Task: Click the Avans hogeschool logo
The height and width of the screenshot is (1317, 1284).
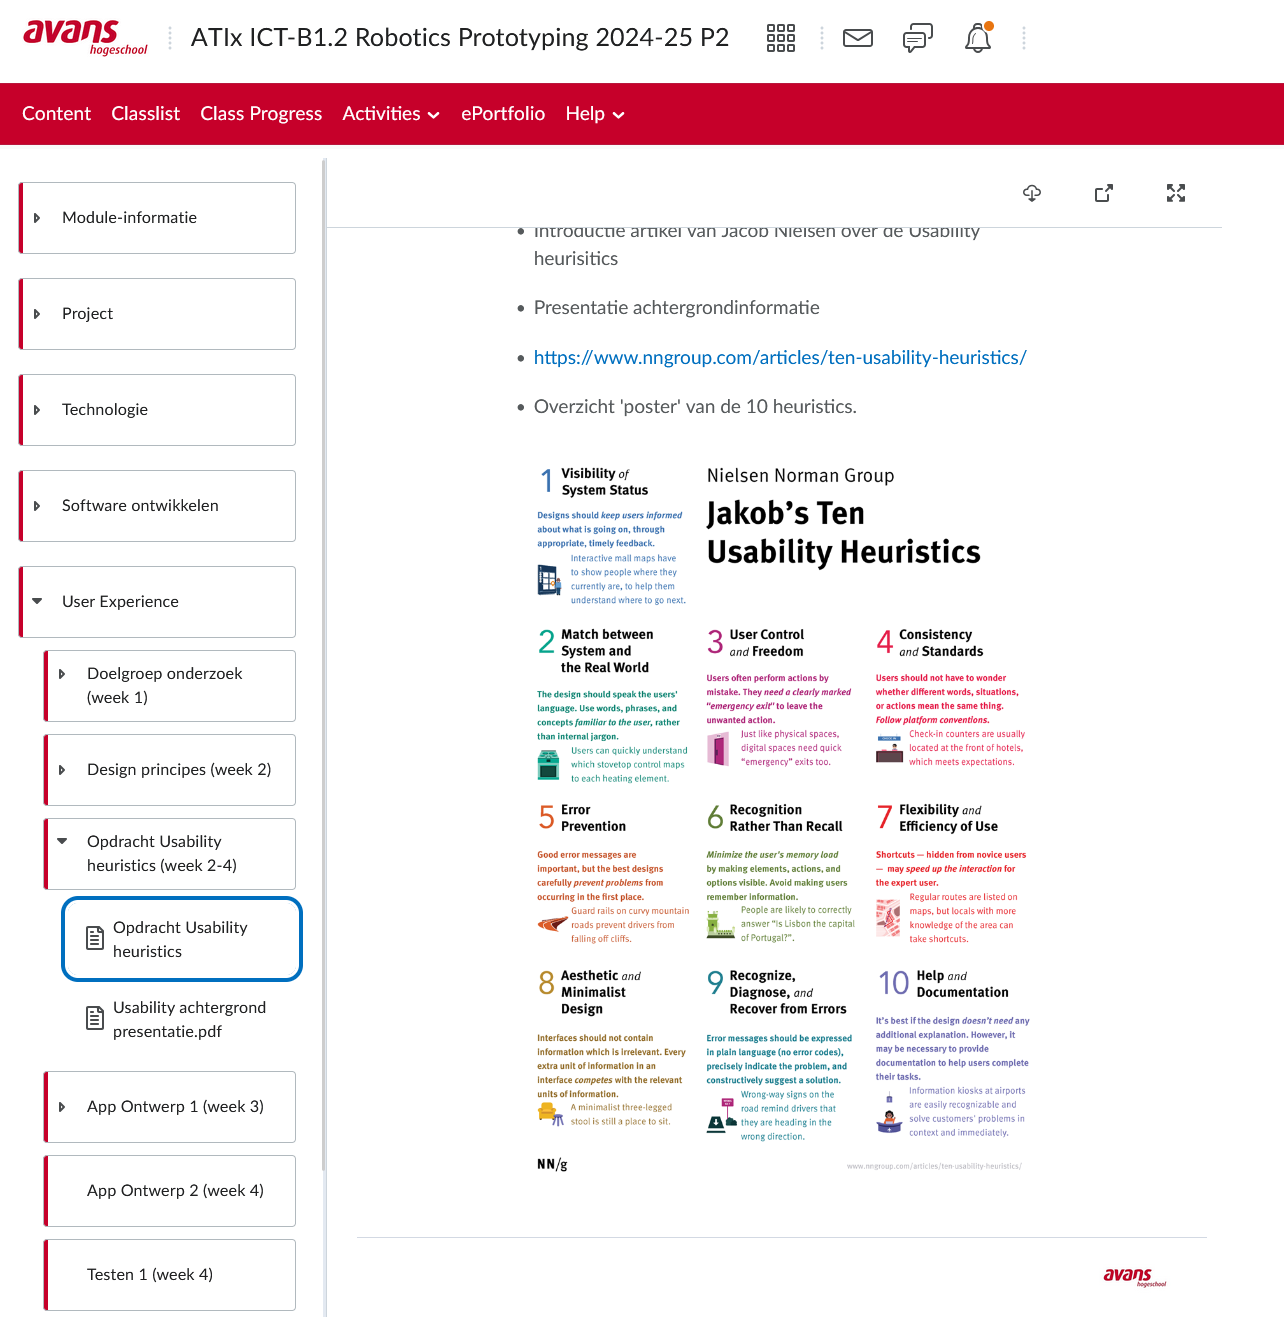Action: pos(85,37)
